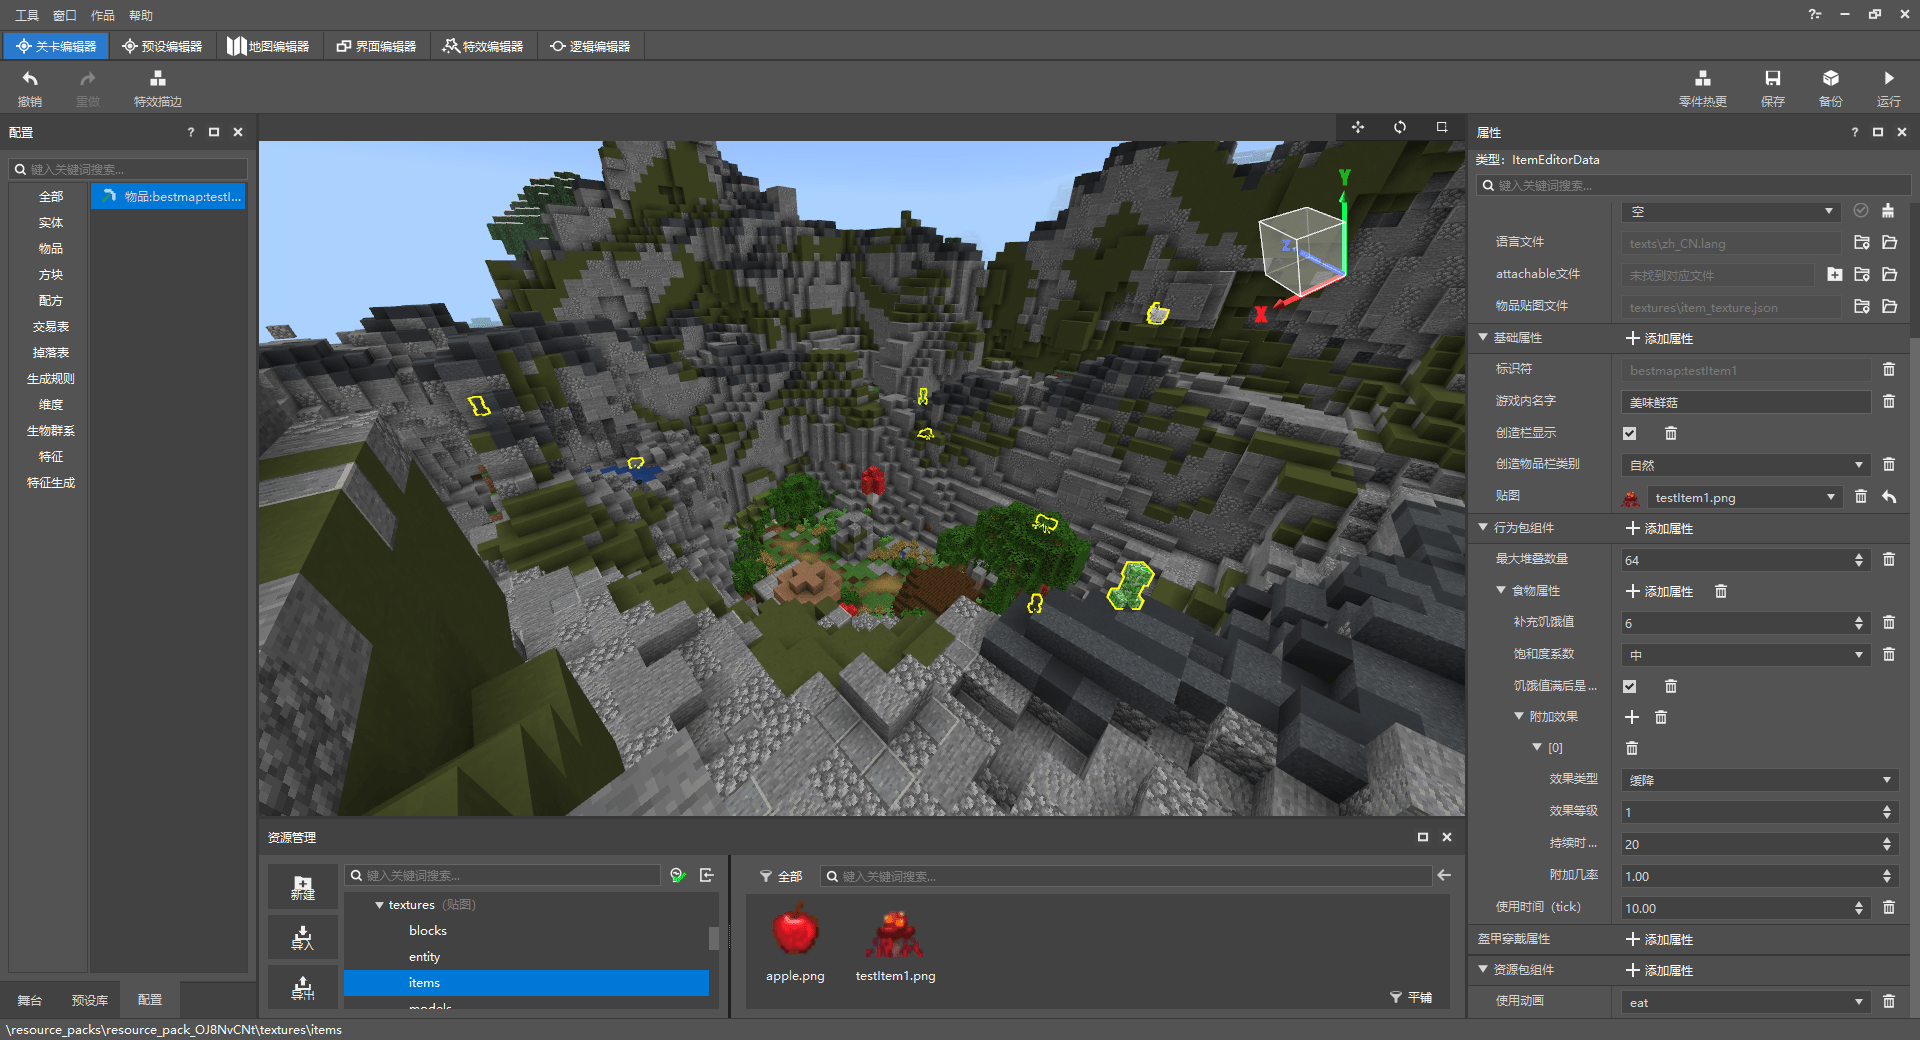Delete the 食物属性 group via trash icon
The height and width of the screenshot is (1040, 1920).
1721,592
